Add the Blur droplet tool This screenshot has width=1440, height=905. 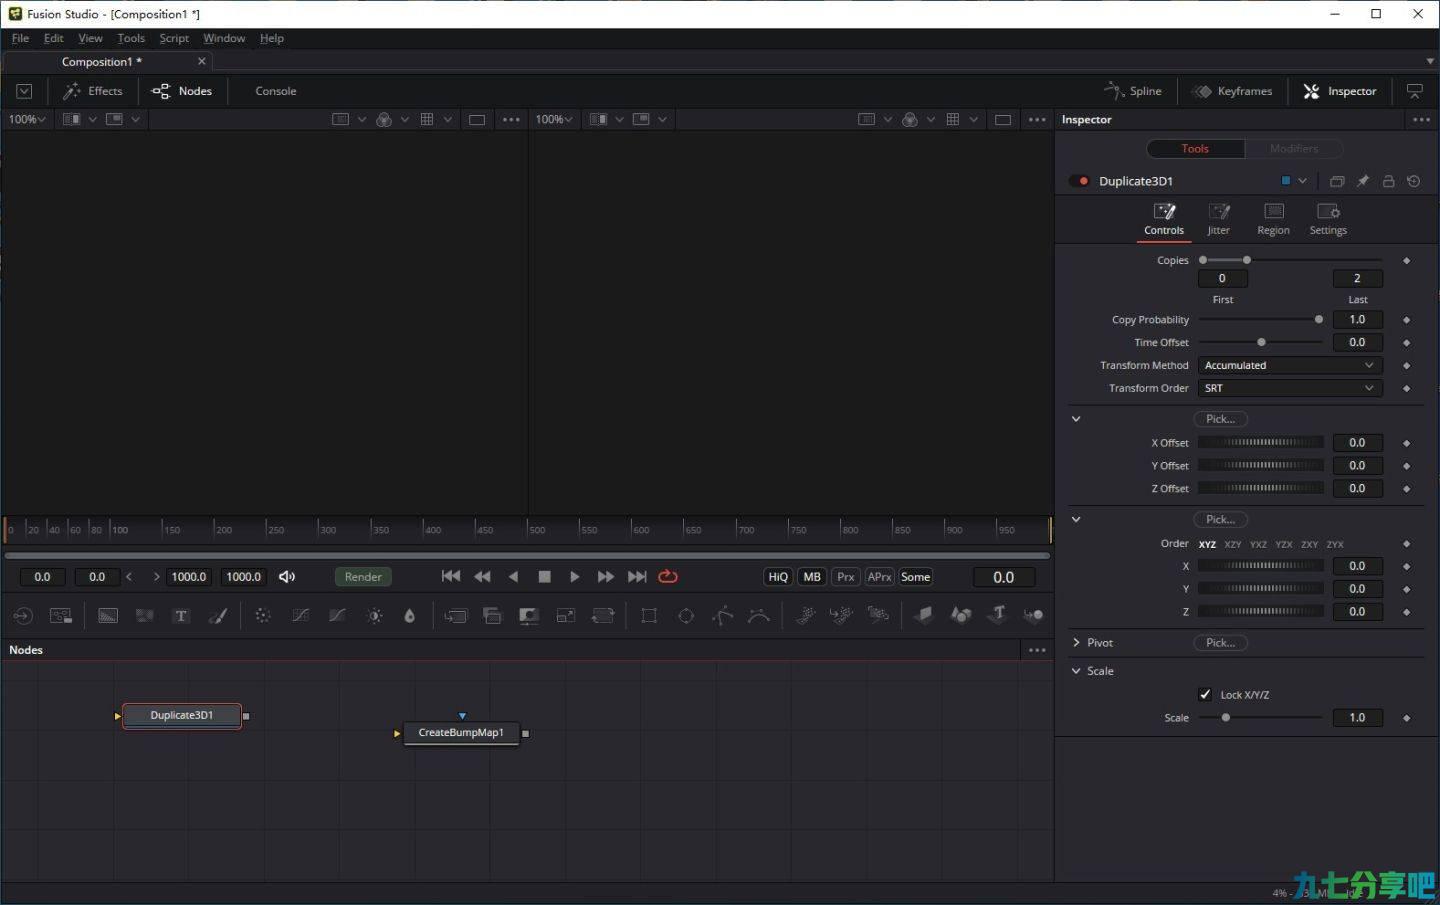409,616
